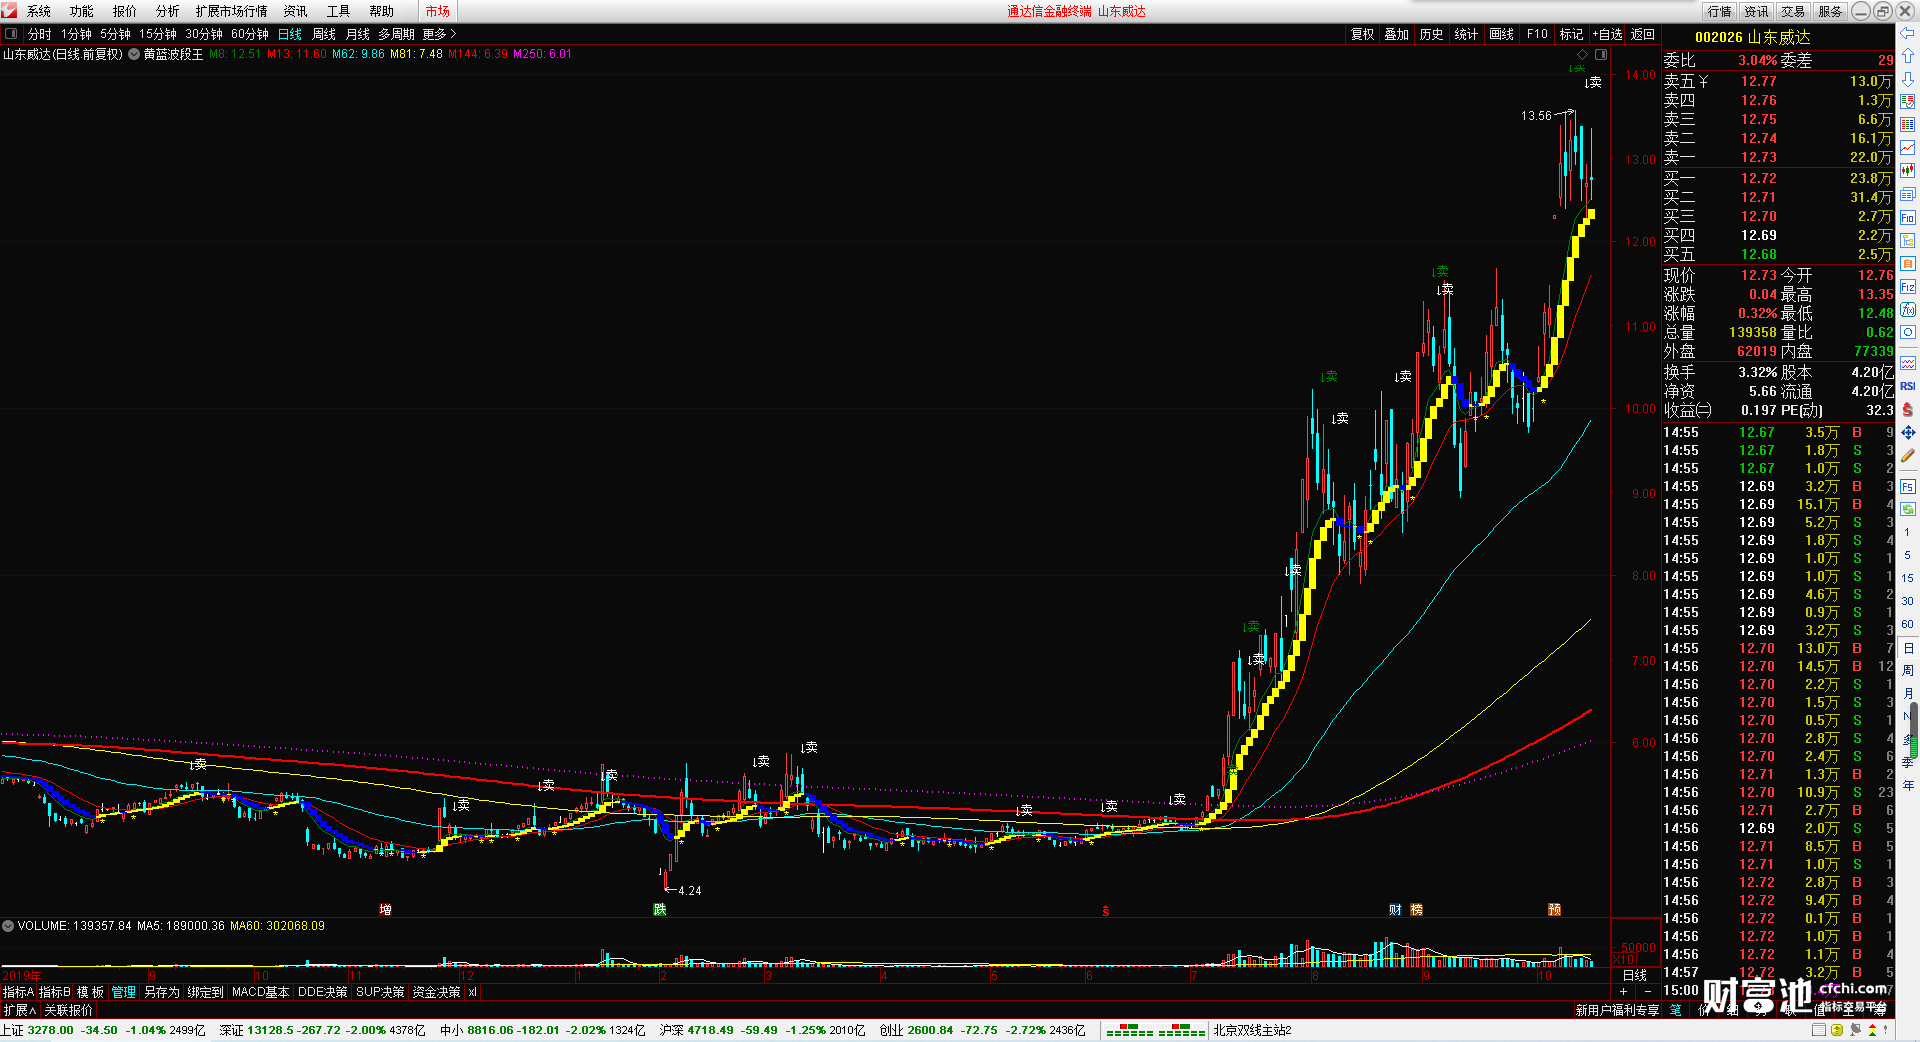Select the 日线 daily period
Screen dimensions: 1920x1042
(x=290, y=34)
